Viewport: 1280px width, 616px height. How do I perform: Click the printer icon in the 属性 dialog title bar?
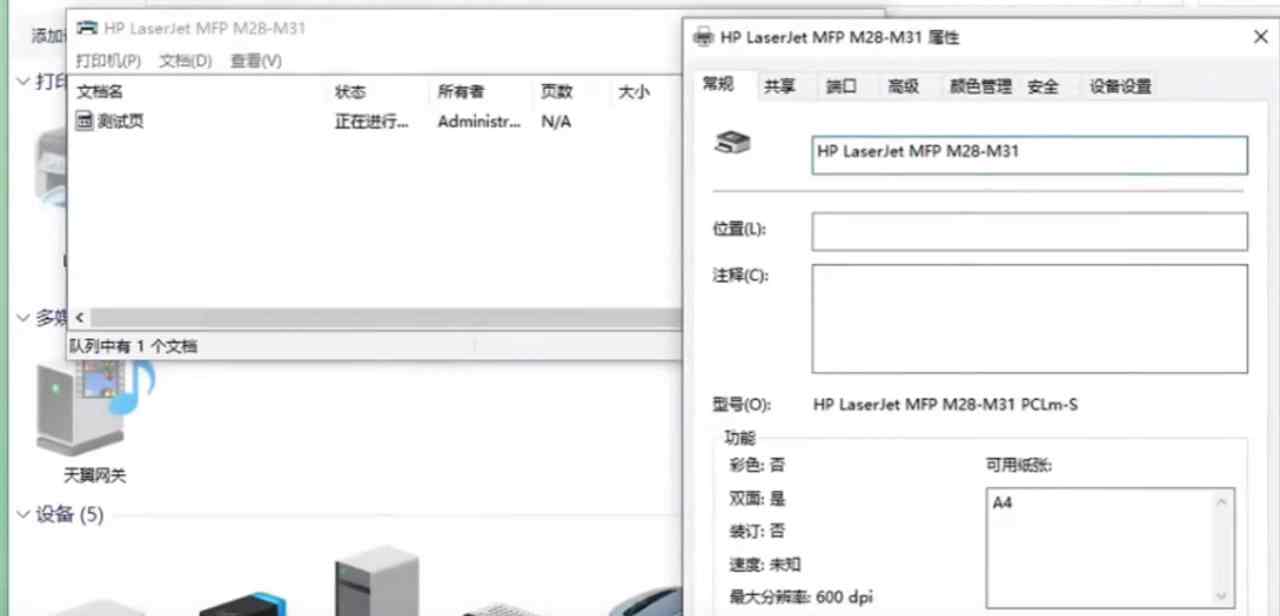tap(703, 37)
